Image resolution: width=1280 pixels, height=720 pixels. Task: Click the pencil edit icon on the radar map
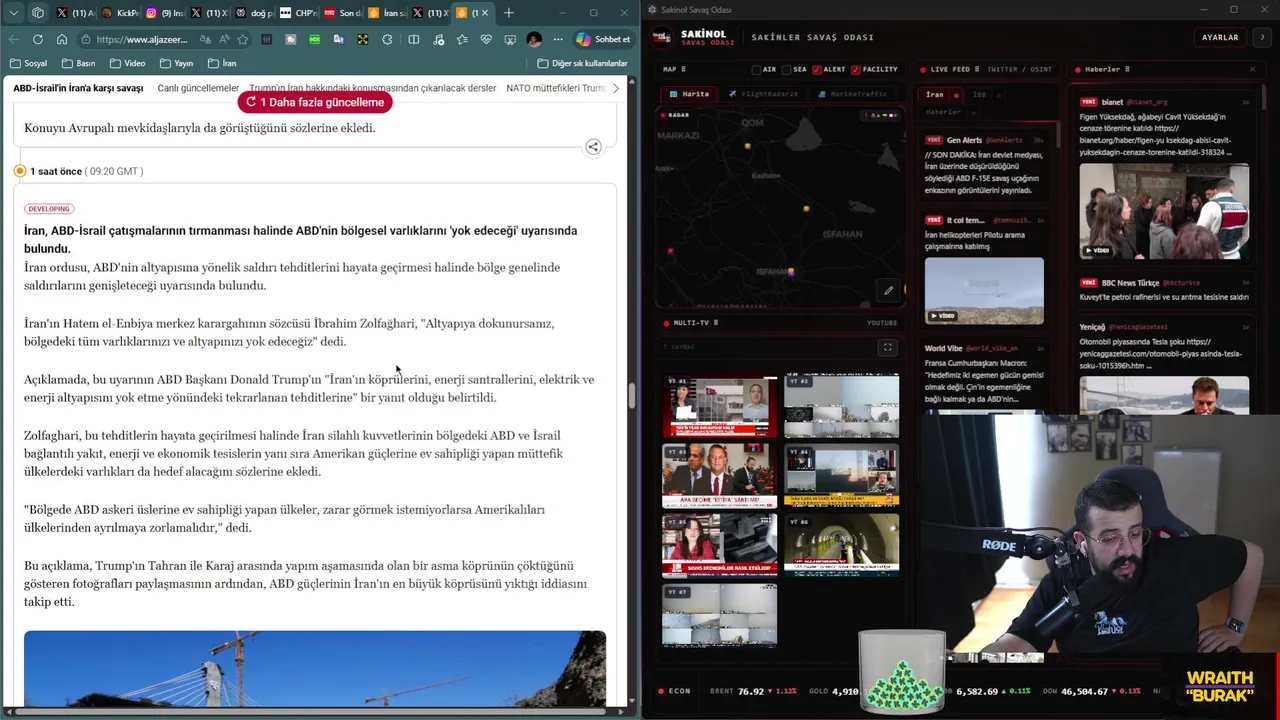(888, 291)
